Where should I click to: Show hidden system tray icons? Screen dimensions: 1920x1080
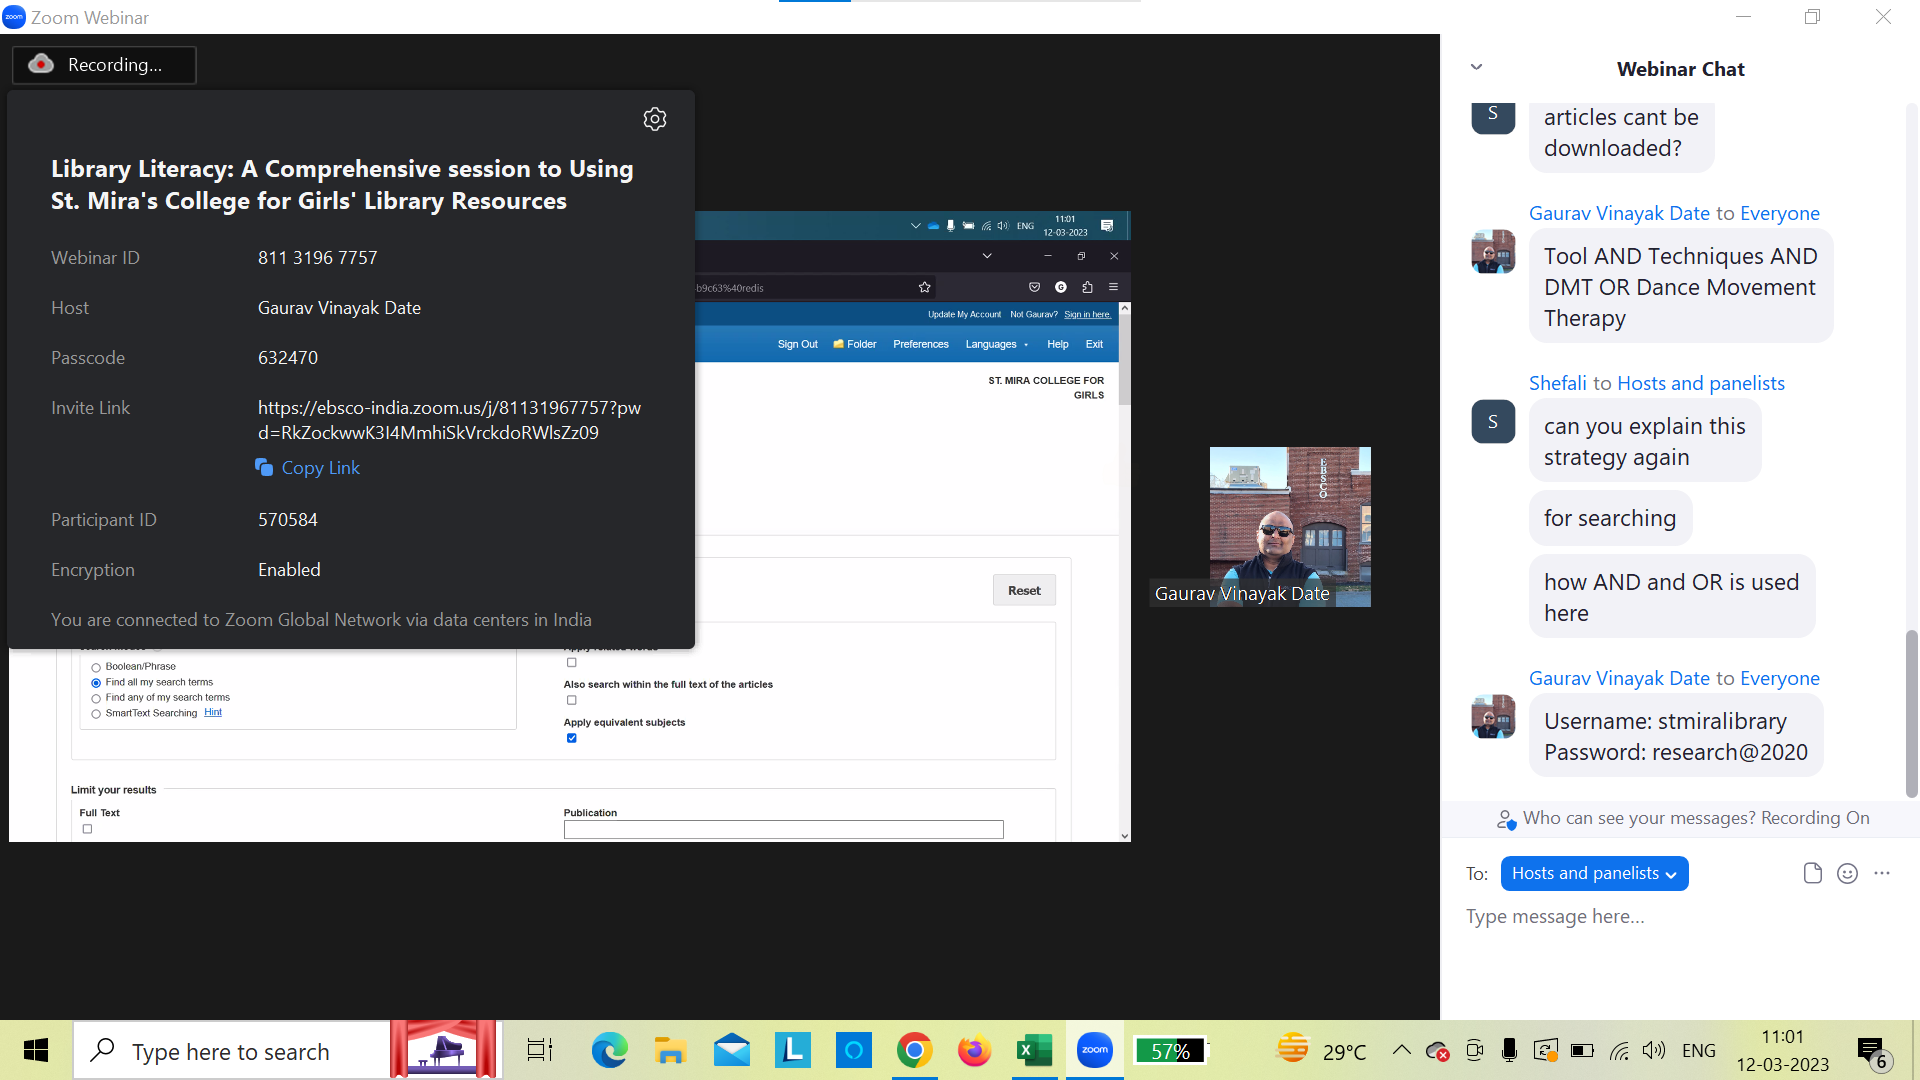pyautogui.click(x=1402, y=1050)
